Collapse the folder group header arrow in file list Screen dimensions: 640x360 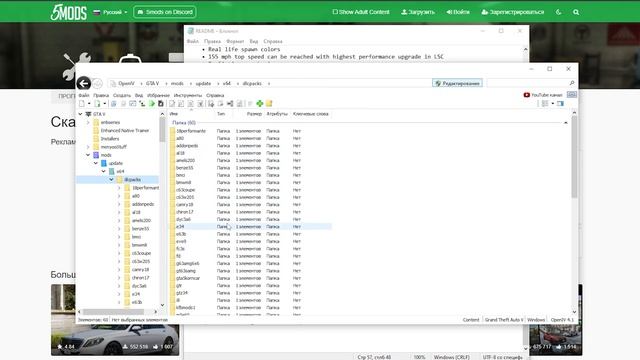[566, 122]
